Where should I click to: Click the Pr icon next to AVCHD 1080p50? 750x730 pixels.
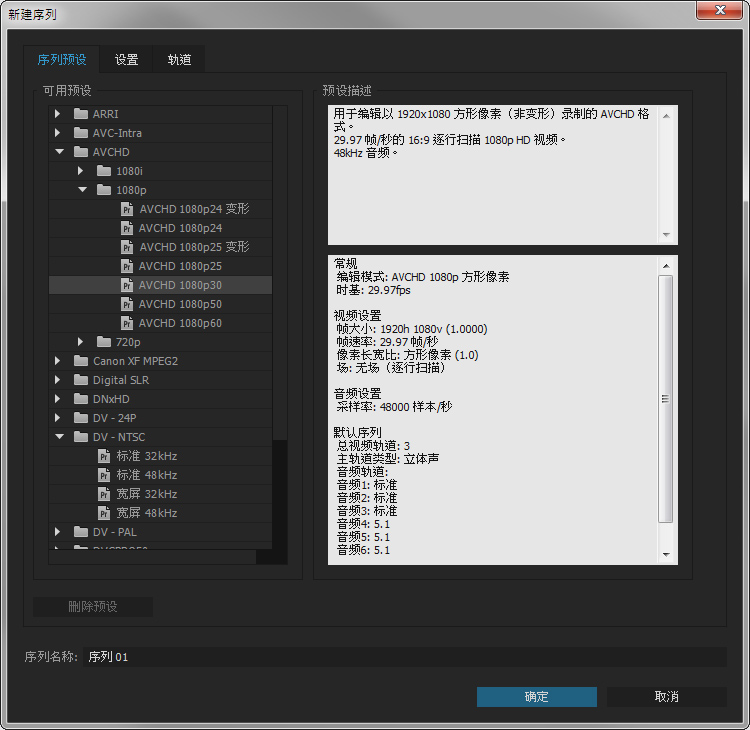127,304
